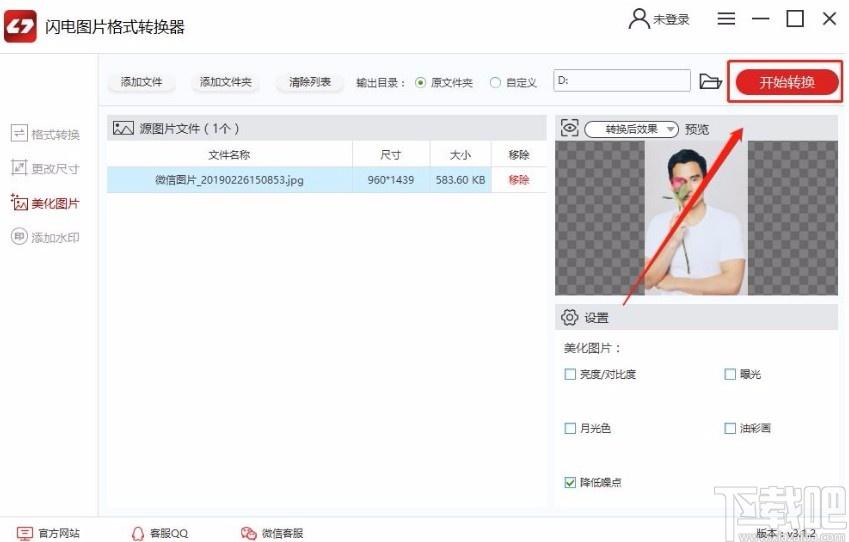Open the output folder browse icon
Viewport: 849px width, 542px height.
point(710,81)
